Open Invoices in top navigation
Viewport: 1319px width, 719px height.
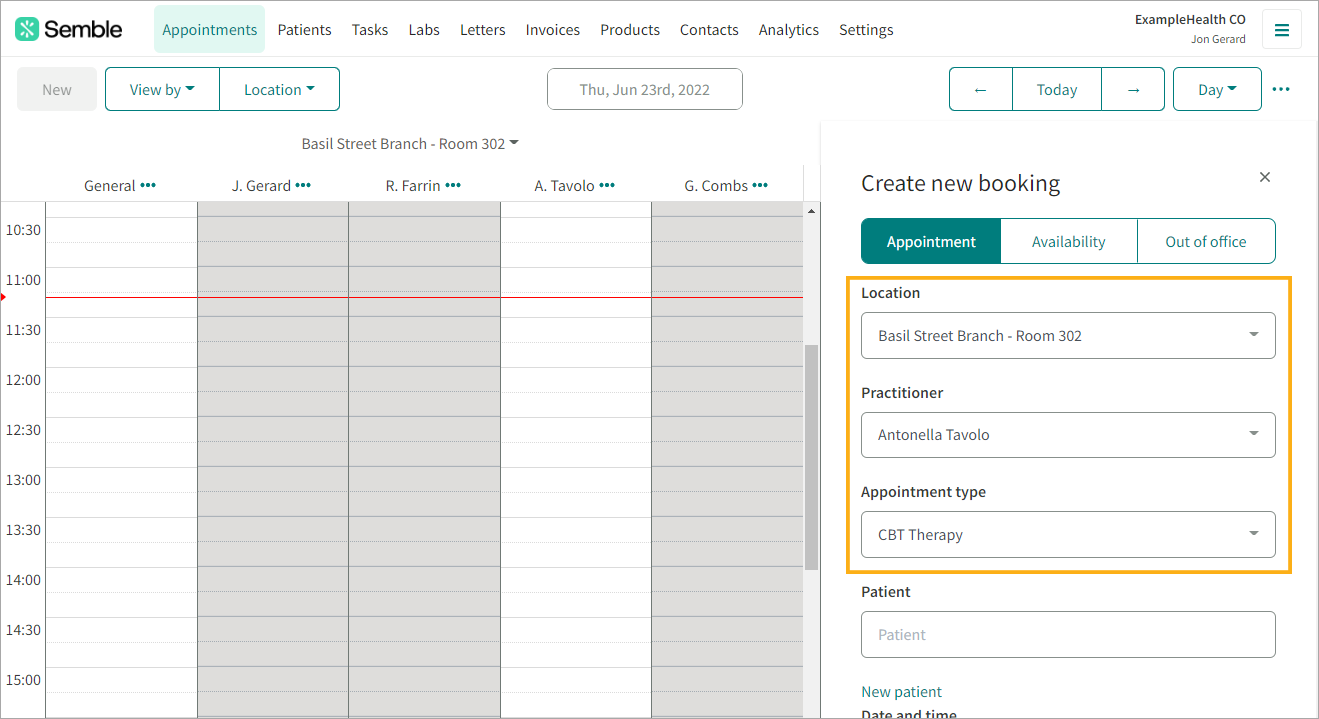click(x=553, y=29)
